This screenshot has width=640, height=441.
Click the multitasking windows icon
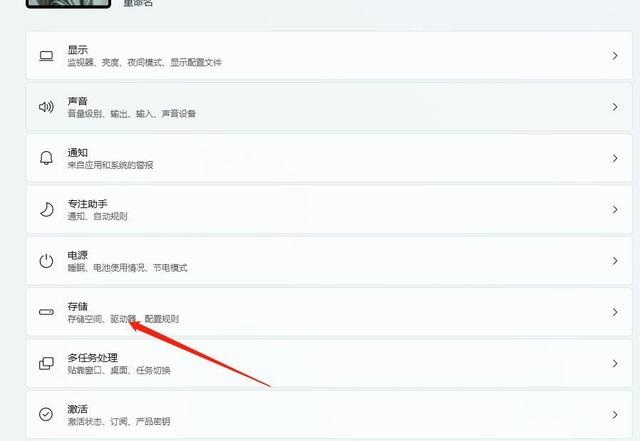(x=46, y=363)
